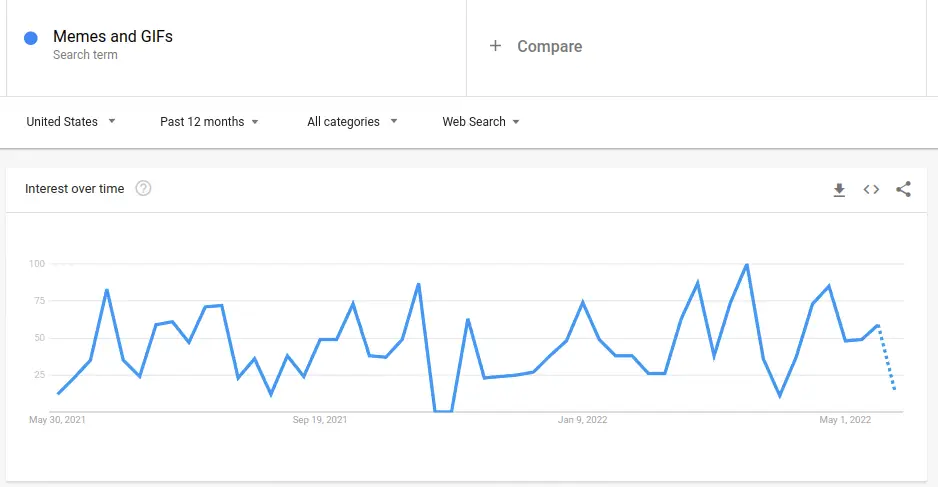The height and width of the screenshot is (487, 938).
Task: Click the May 1, 2022 axis label
Action: click(x=845, y=420)
